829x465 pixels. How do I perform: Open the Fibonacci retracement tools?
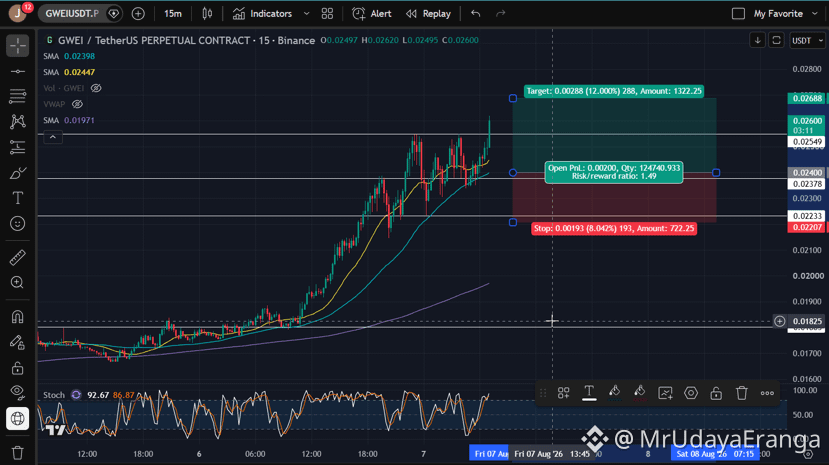click(17, 96)
